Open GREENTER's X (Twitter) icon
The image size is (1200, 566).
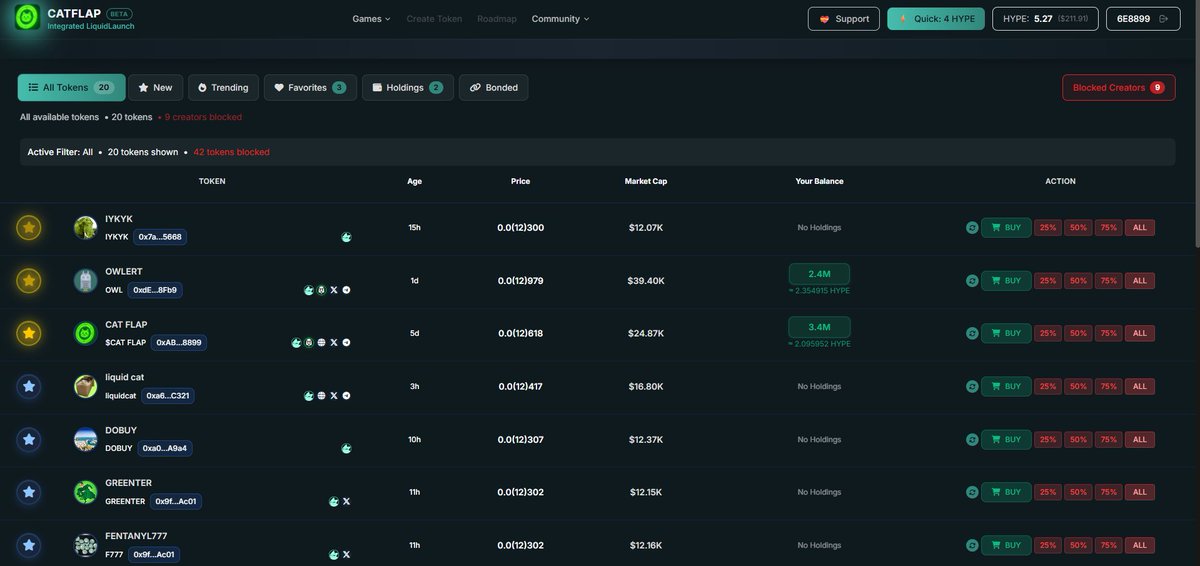tap(346, 501)
